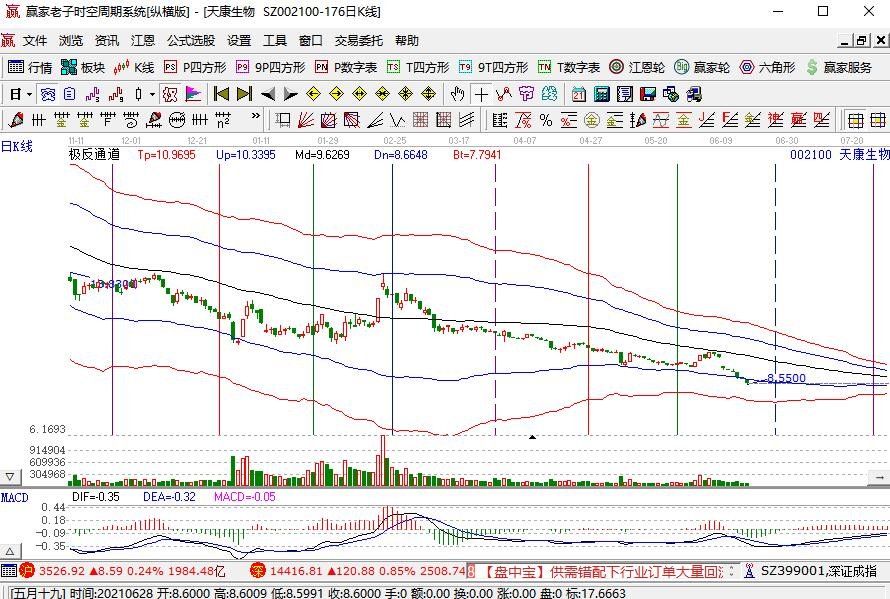Click SZ399001 深证成指 in status bar

[818, 571]
